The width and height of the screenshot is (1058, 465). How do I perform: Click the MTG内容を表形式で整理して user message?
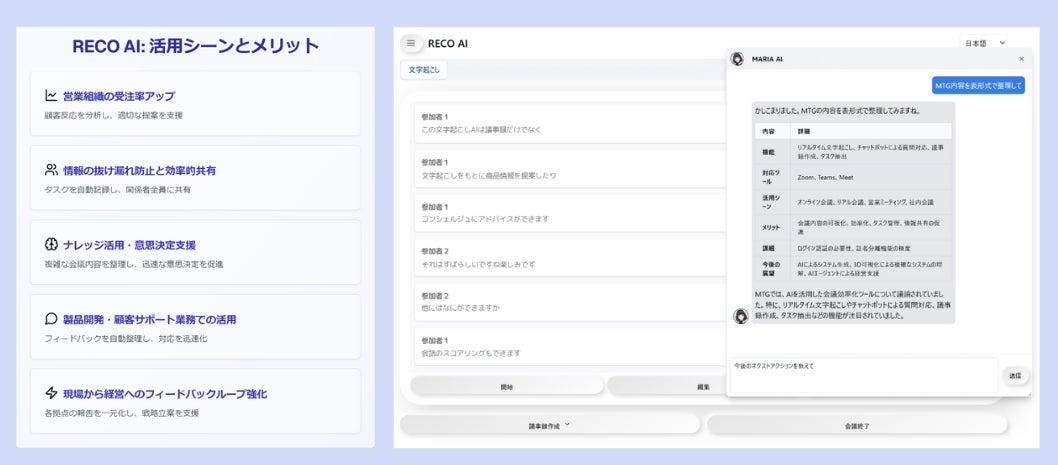click(x=978, y=85)
